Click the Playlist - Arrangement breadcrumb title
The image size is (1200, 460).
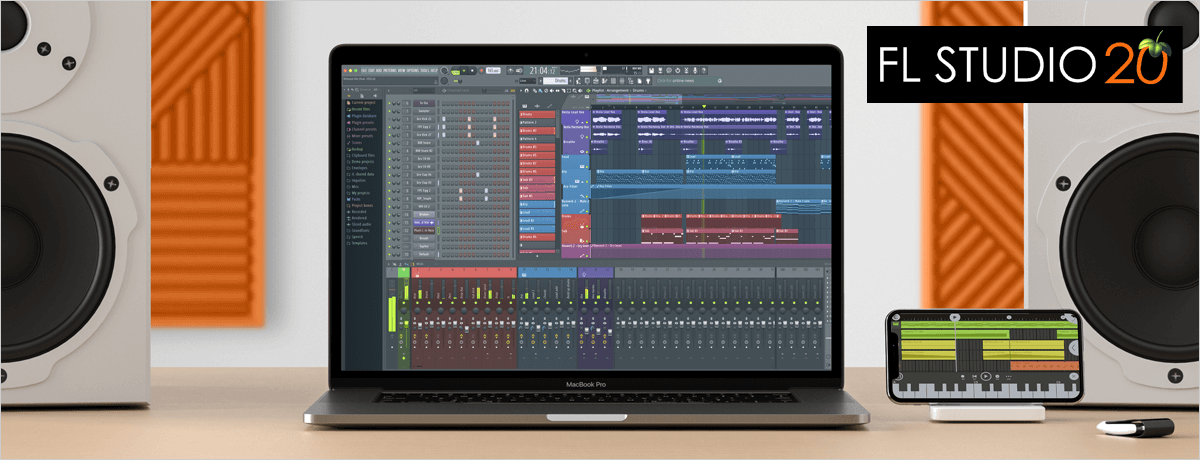click(x=610, y=90)
